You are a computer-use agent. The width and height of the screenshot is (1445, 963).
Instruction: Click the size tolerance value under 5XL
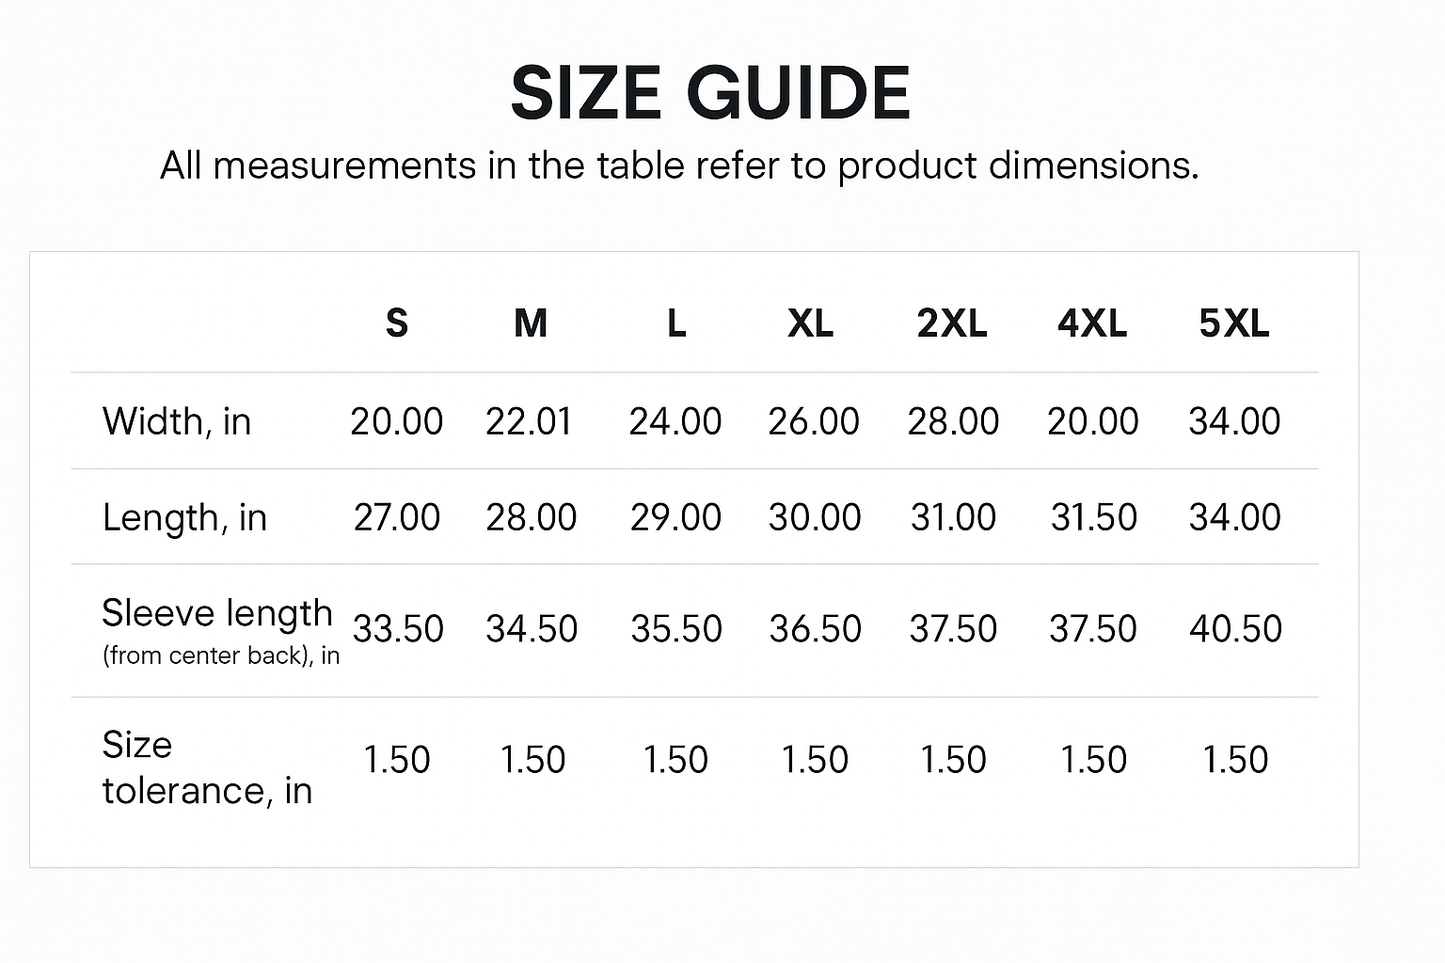pos(1235,760)
